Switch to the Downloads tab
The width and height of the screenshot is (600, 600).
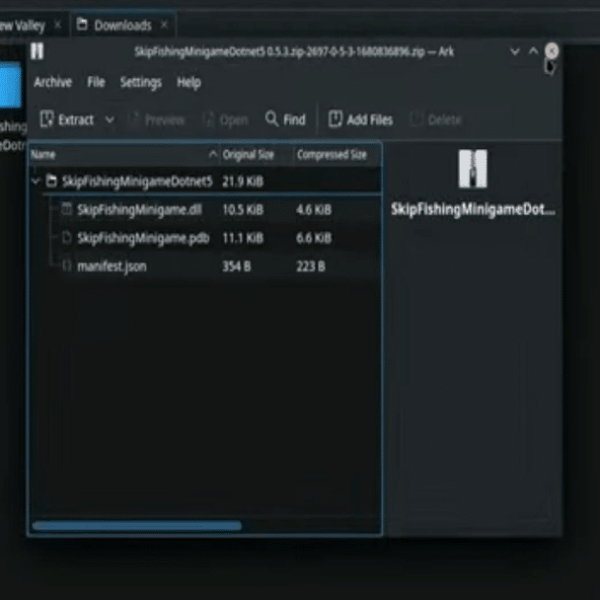[x=123, y=25]
